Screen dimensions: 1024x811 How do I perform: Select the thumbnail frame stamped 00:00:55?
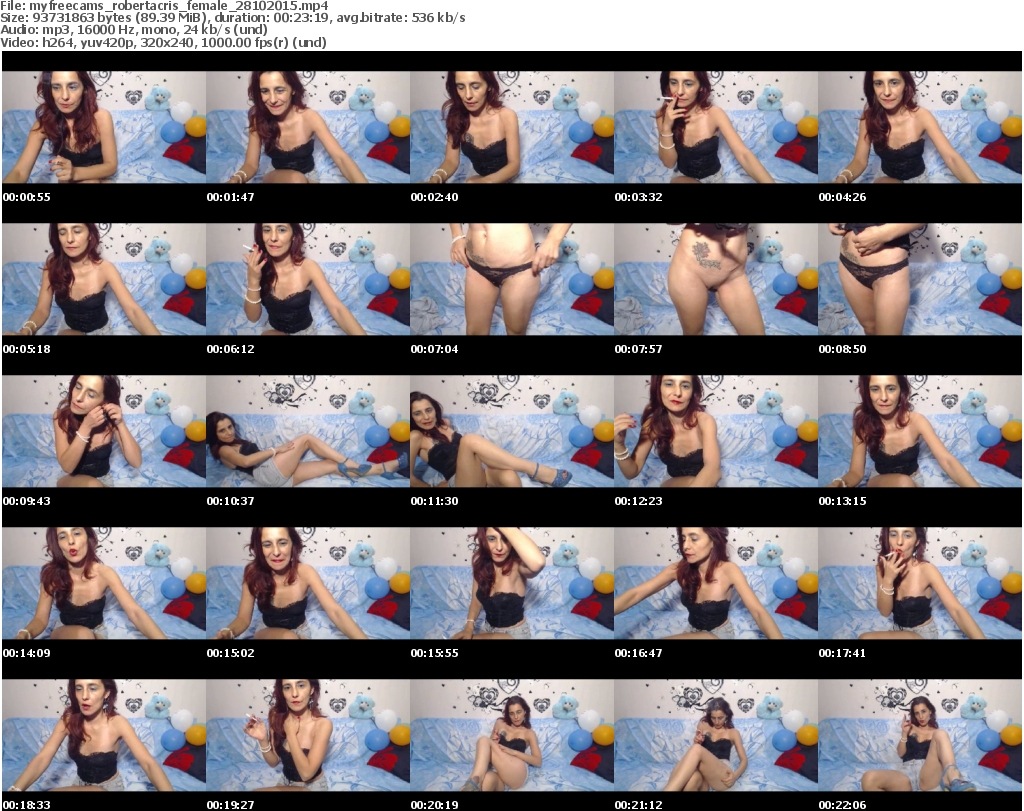[x=104, y=127]
